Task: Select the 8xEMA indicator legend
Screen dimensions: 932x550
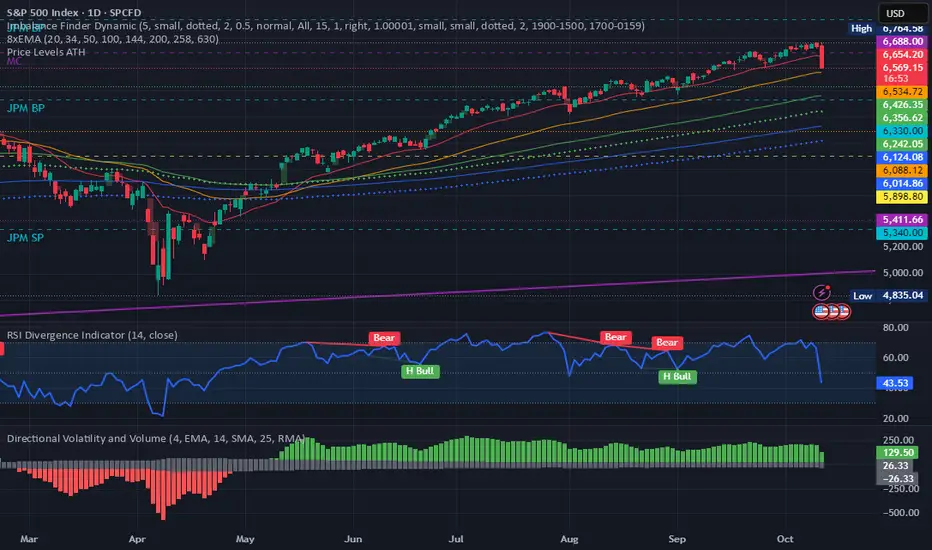Action: tap(113, 39)
